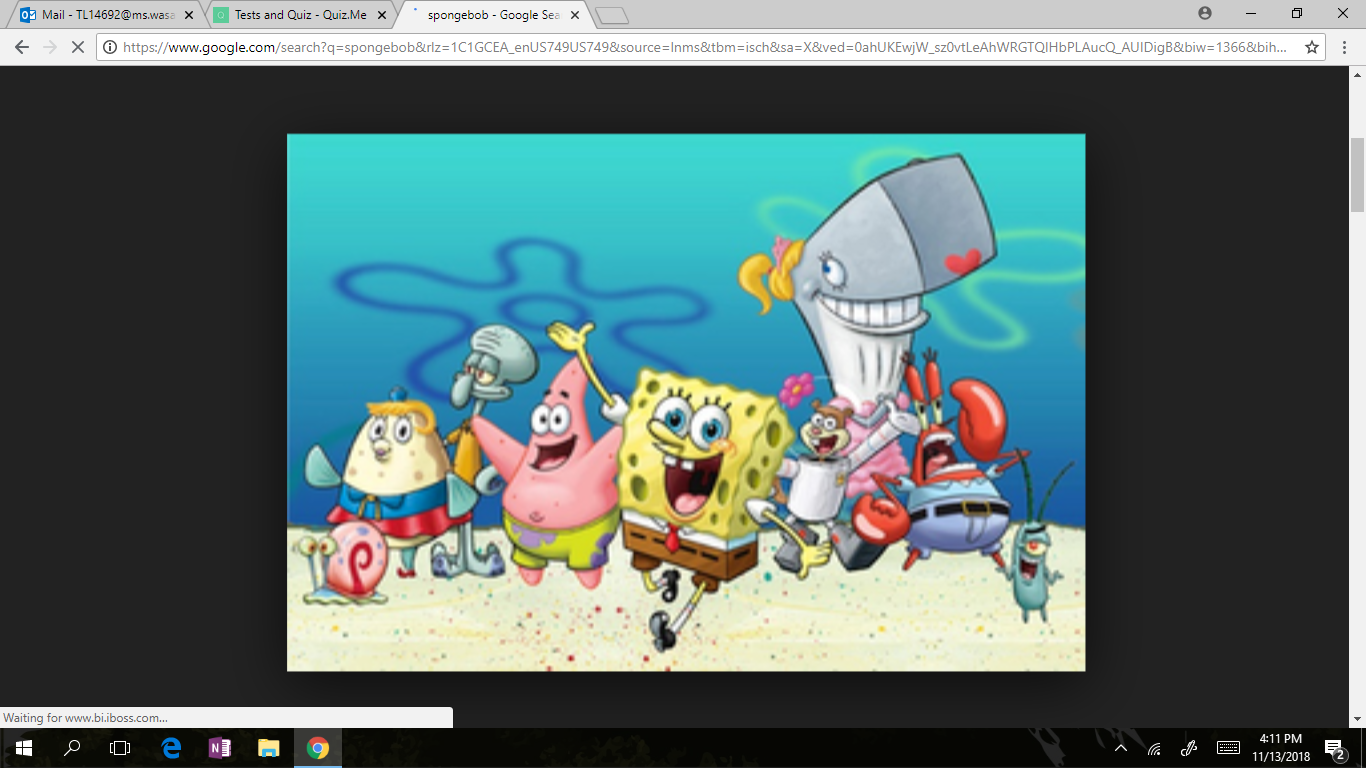Launch Microsoft Edge from taskbar

(171, 748)
